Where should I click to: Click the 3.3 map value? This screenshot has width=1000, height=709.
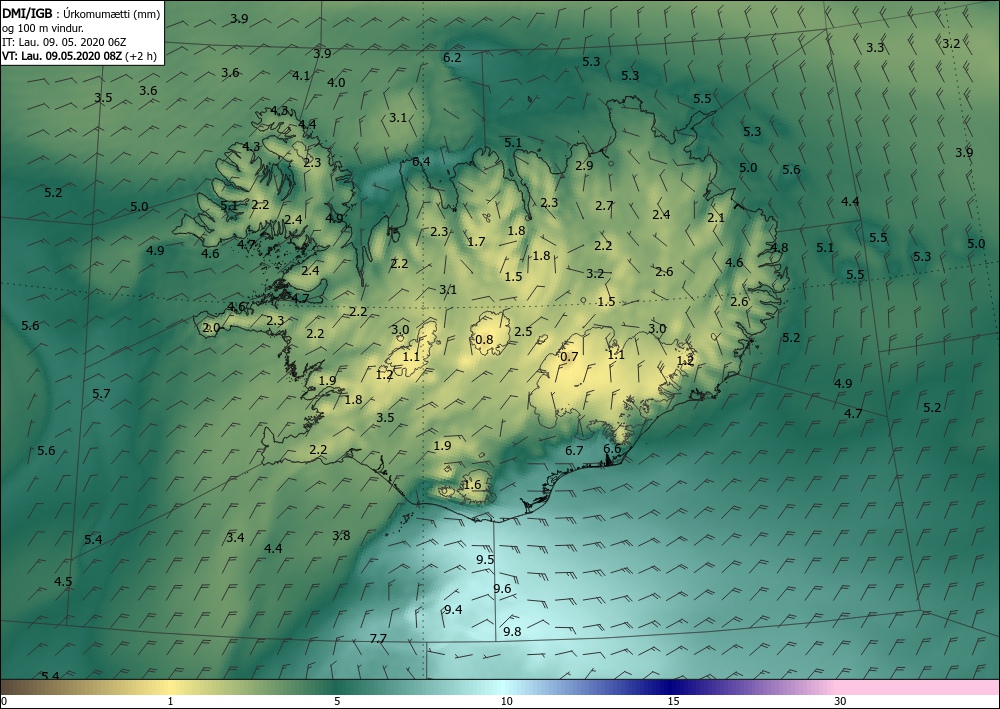pos(875,48)
